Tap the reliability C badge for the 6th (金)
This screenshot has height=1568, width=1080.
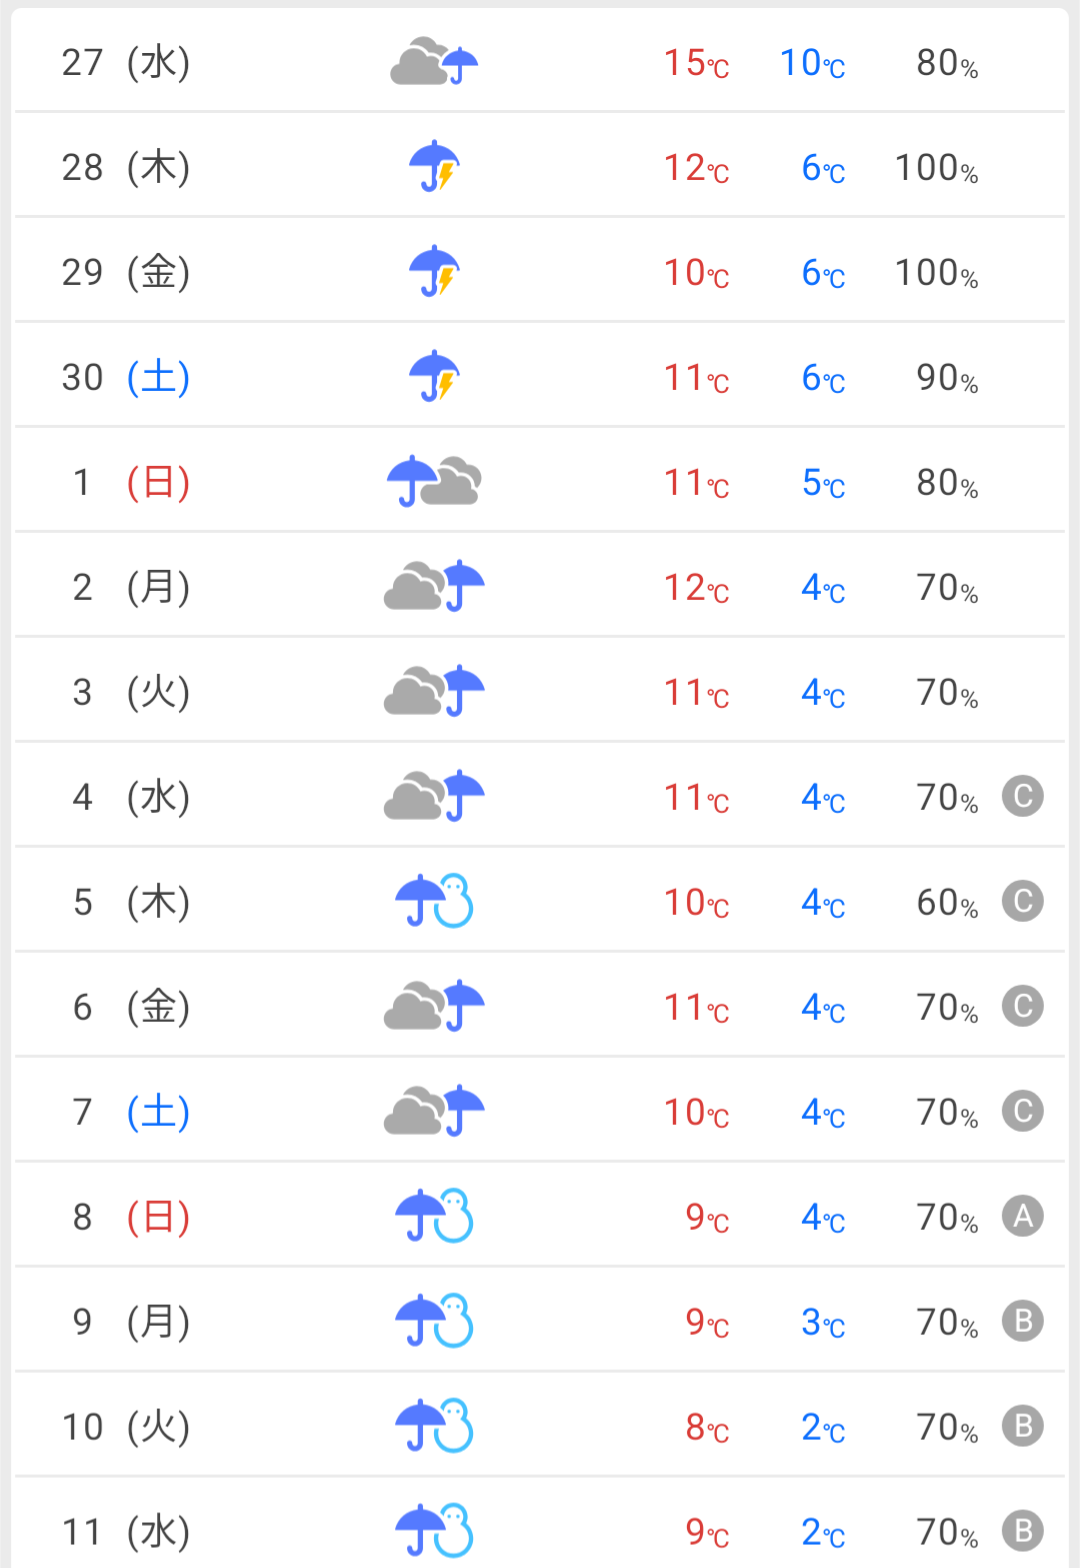1023,1006
